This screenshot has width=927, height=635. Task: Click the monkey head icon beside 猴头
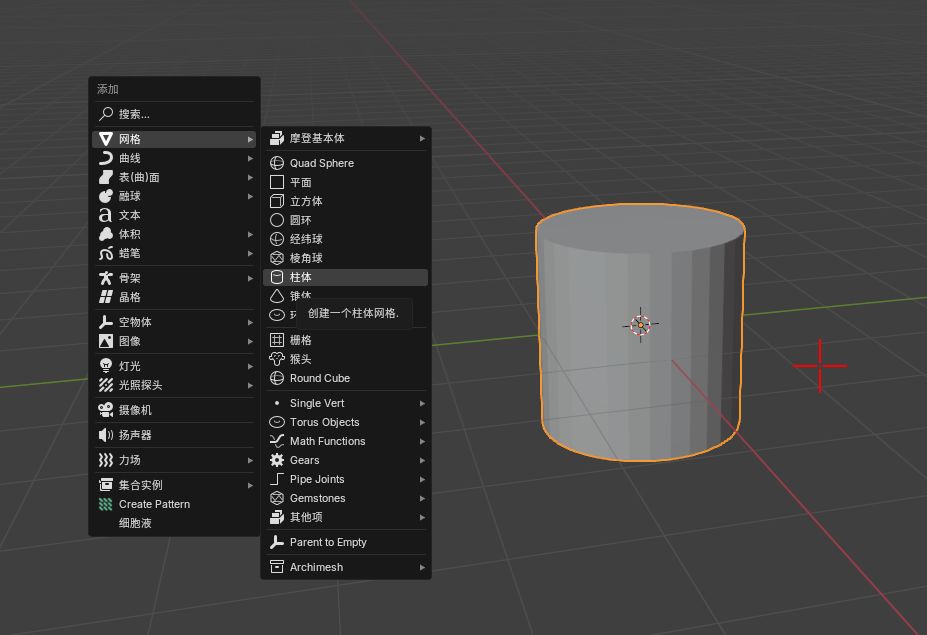(x=277, y=359)
